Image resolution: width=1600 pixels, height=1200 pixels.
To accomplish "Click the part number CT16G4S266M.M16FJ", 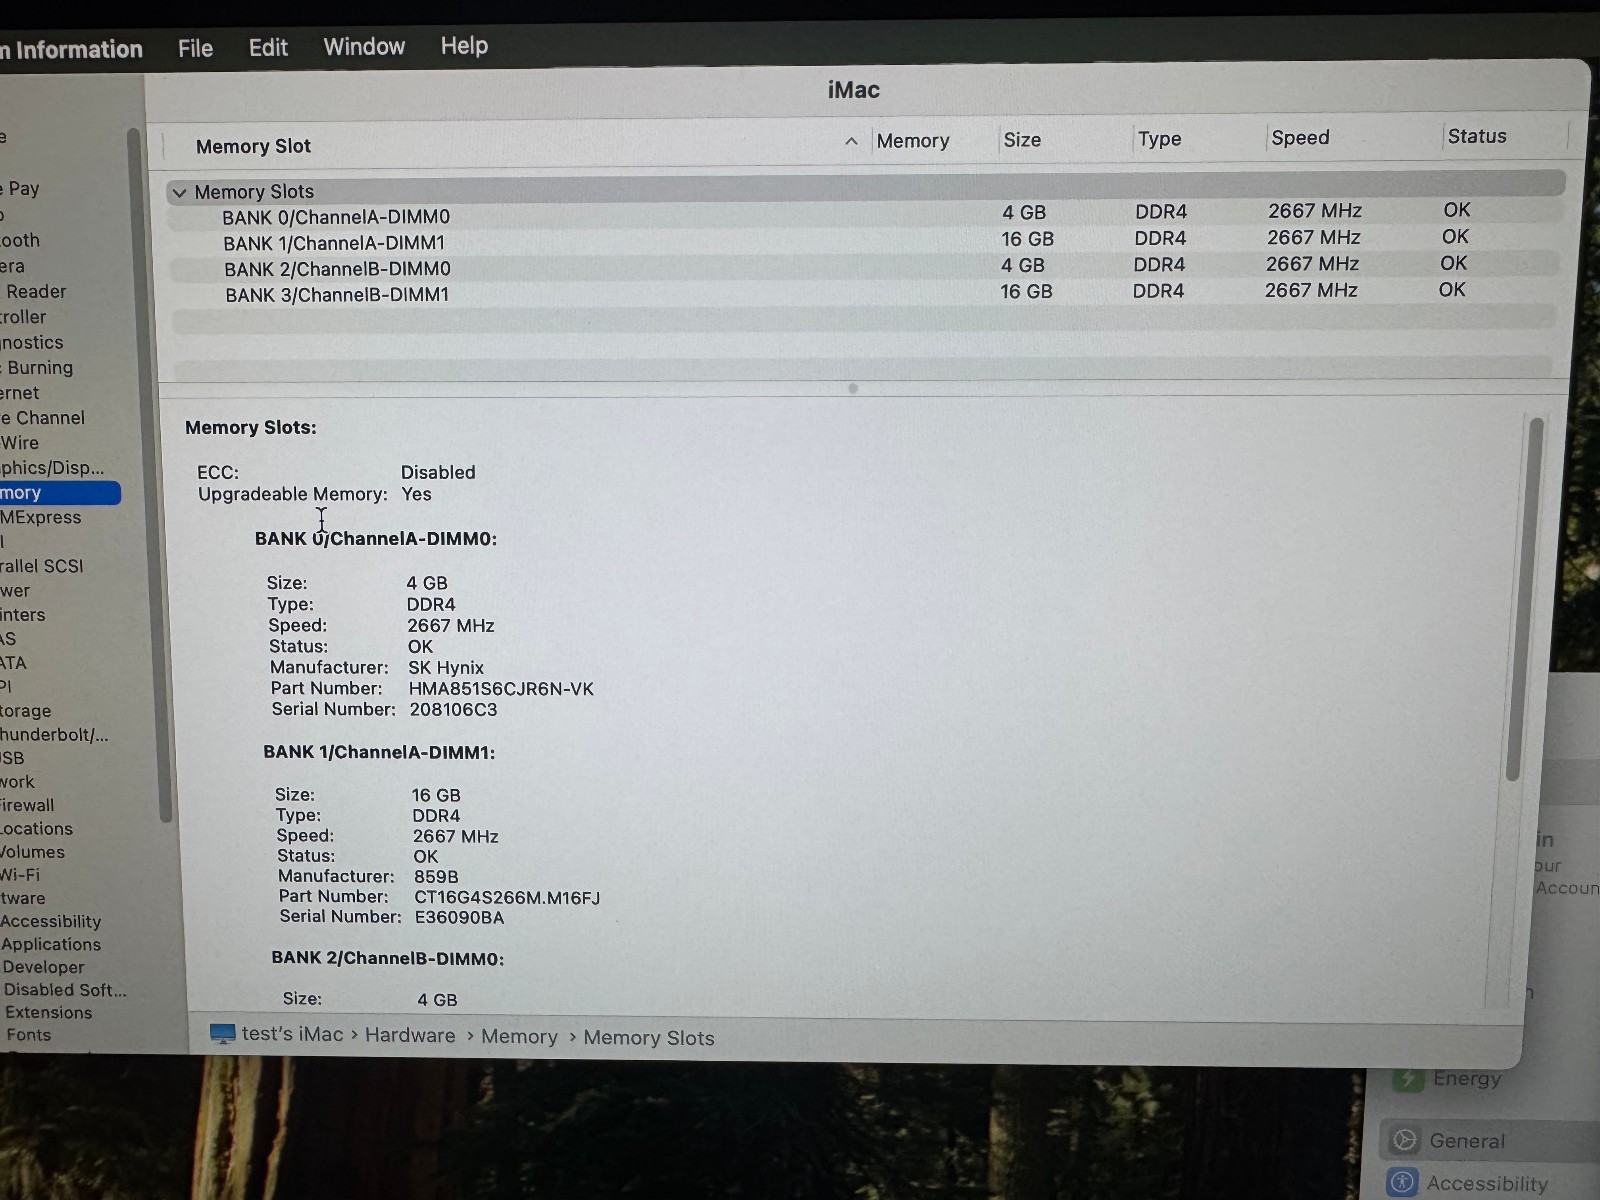I will pos(507,898).
